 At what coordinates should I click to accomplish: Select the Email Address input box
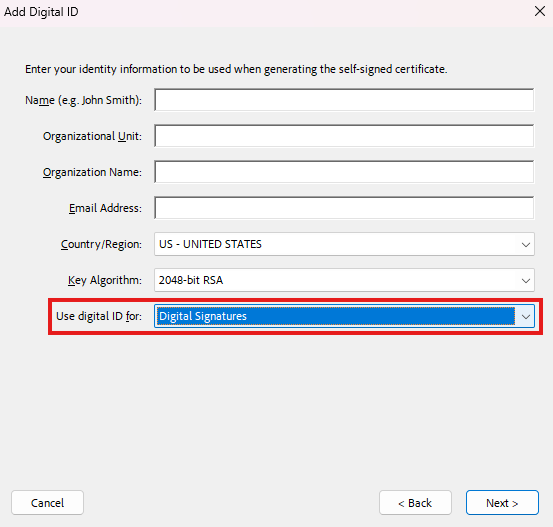[344, 208]
